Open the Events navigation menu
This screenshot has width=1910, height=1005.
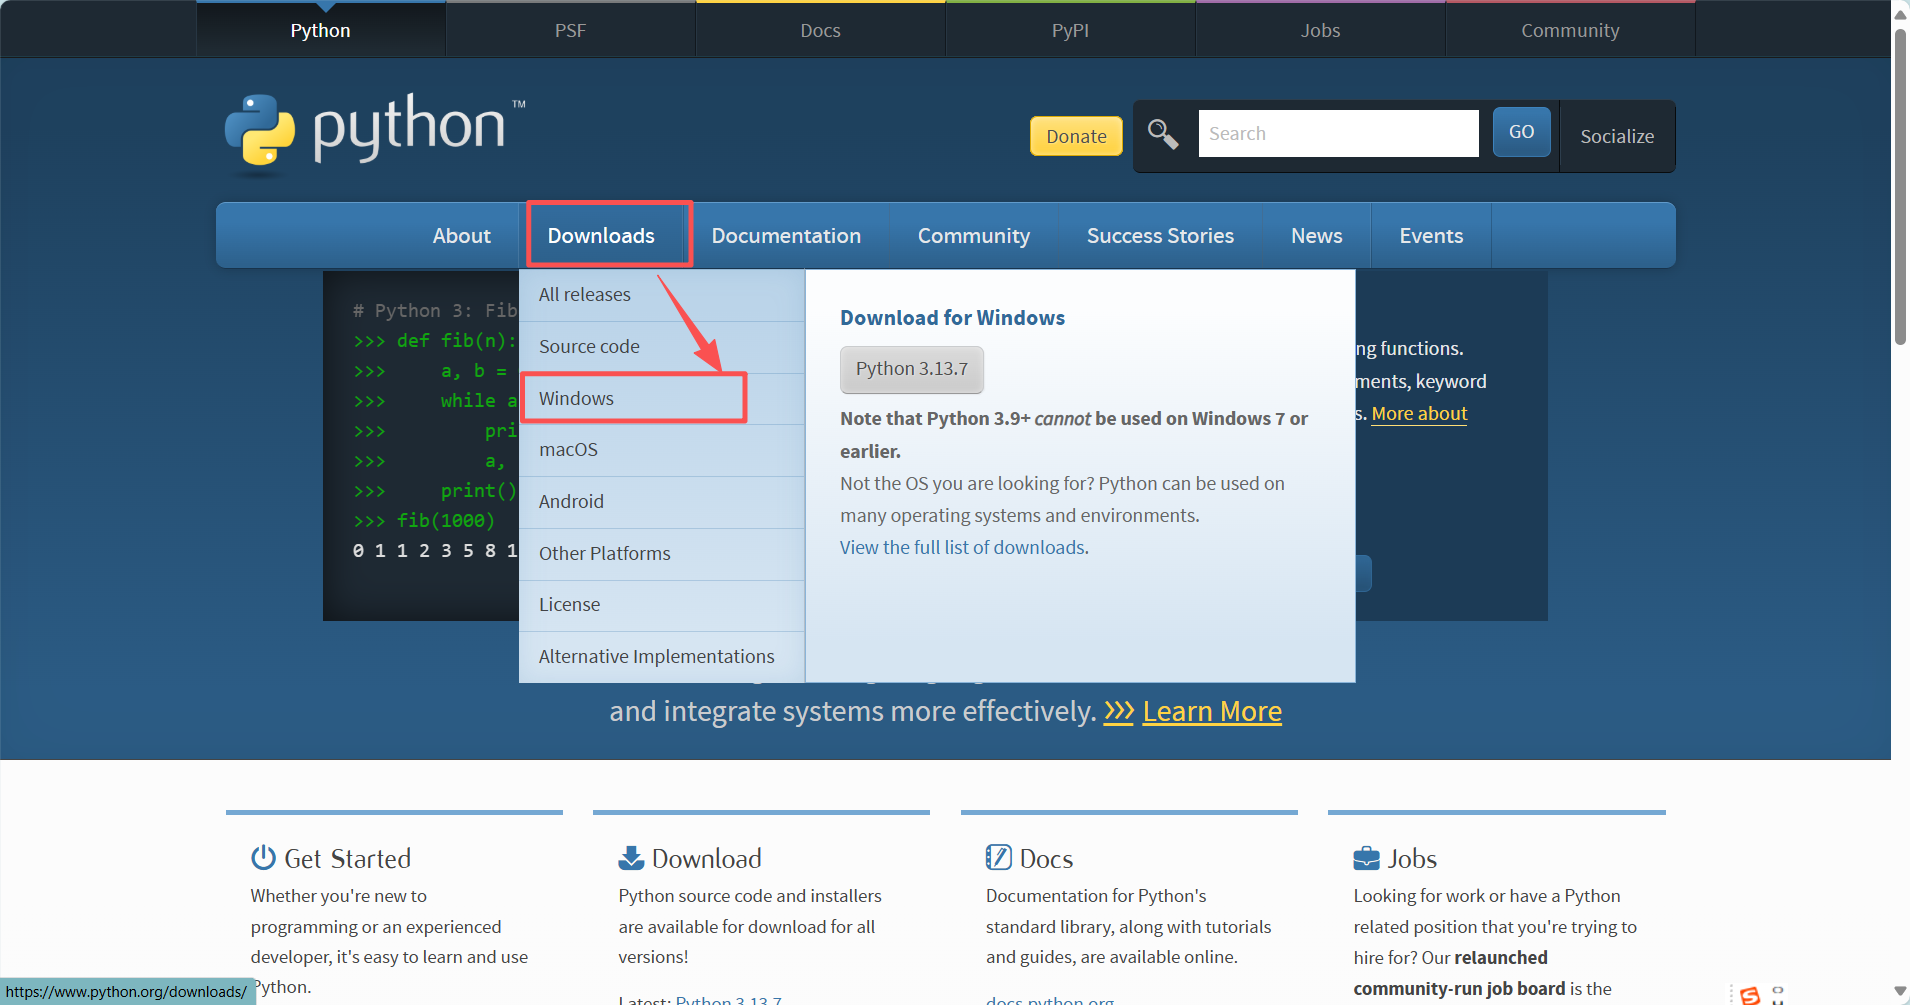1431,235
